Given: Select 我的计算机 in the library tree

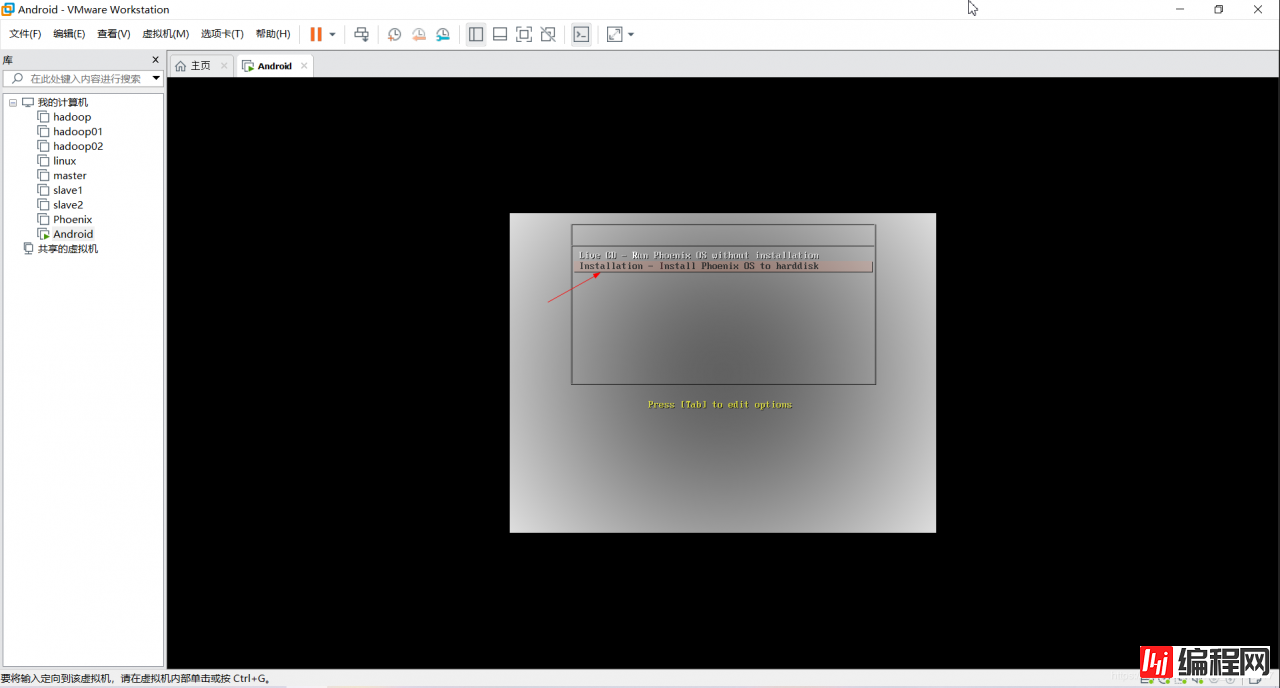Looking at the screenshot, I should [x=62, y=102].
